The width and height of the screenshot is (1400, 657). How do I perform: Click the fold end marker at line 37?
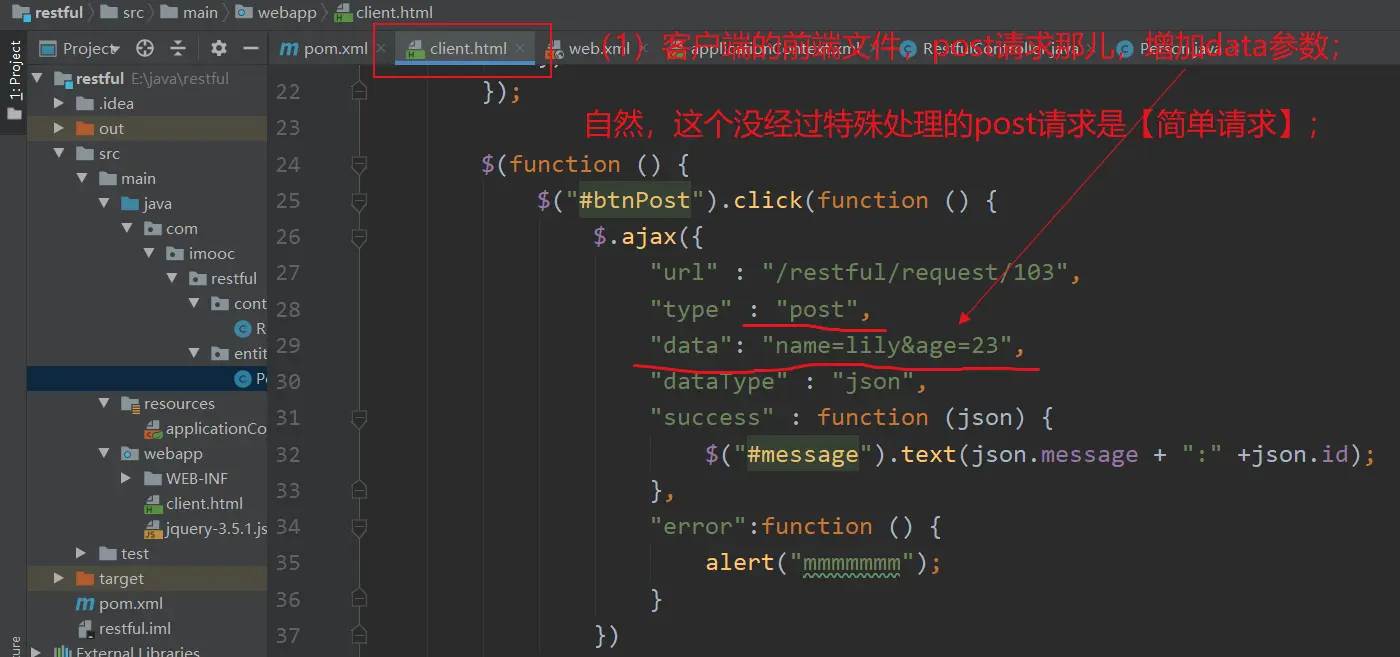pos(359,635)
